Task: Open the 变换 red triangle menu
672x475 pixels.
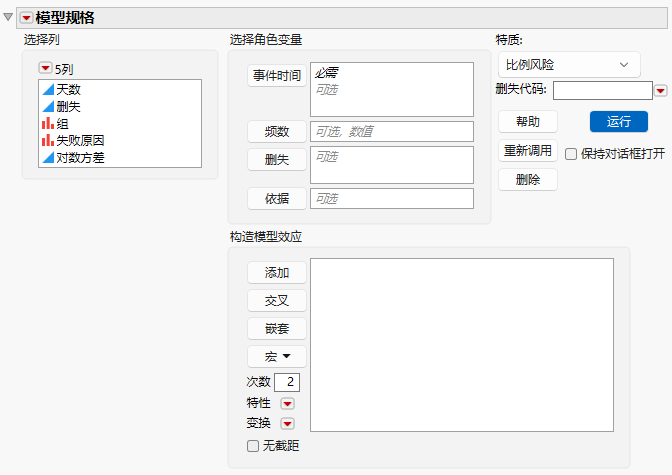Action: pos(287,424)
